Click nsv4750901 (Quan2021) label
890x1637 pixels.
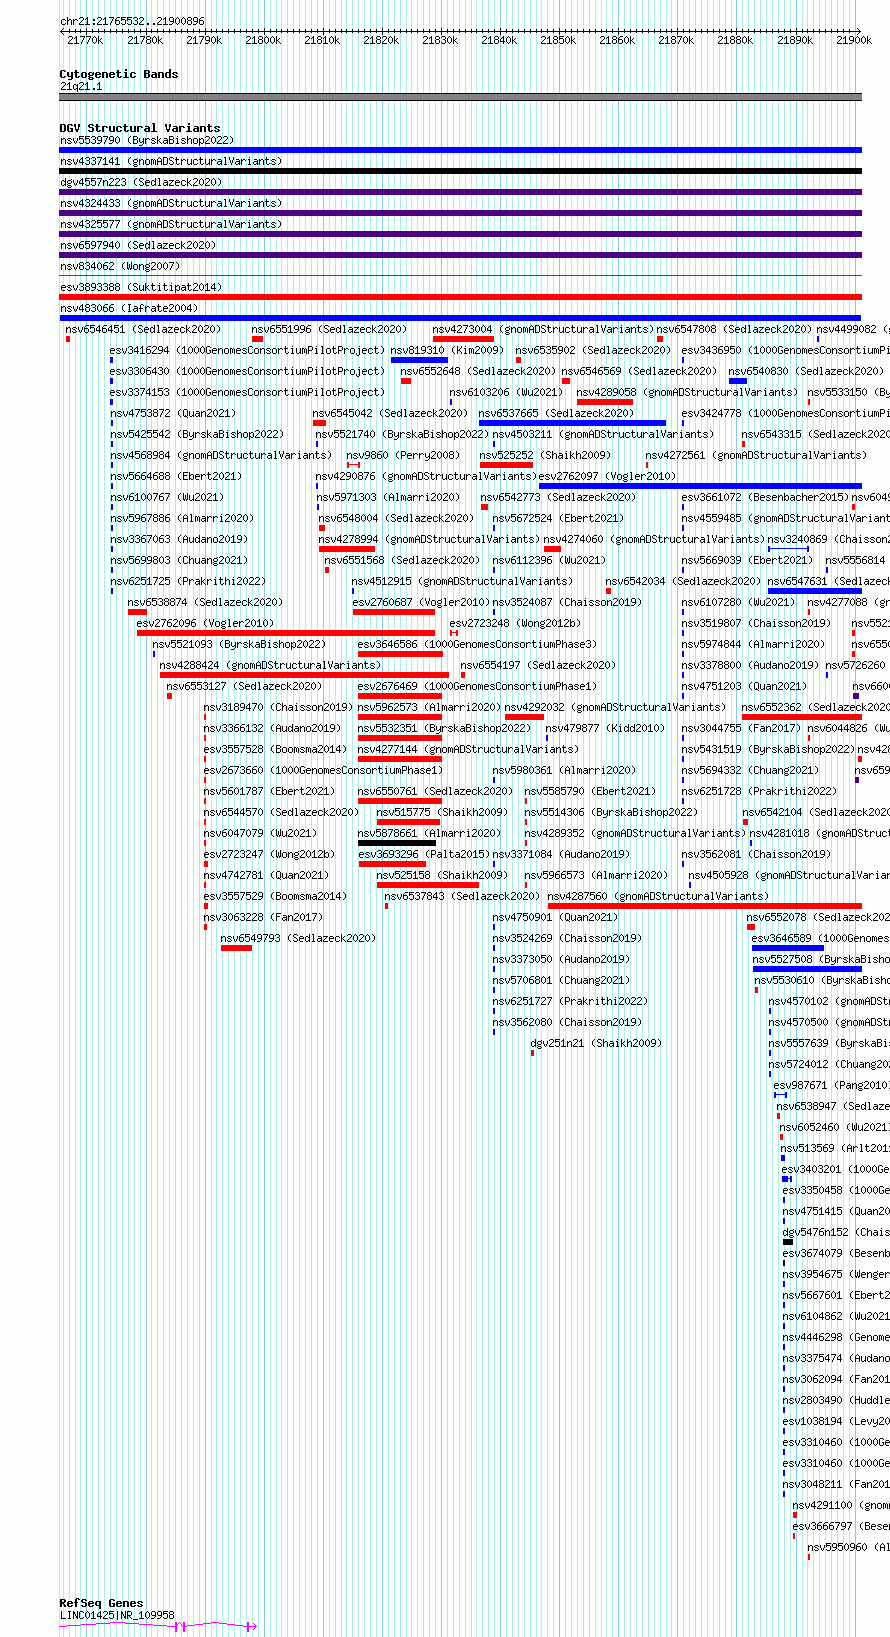click(556, 918)
